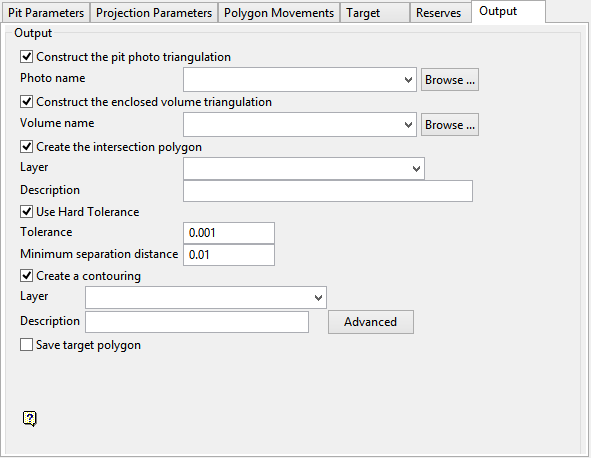The width and height of the screenshot is (591, 458).
Task: Click Browse button beside Volume name
Action: [450, 125]
